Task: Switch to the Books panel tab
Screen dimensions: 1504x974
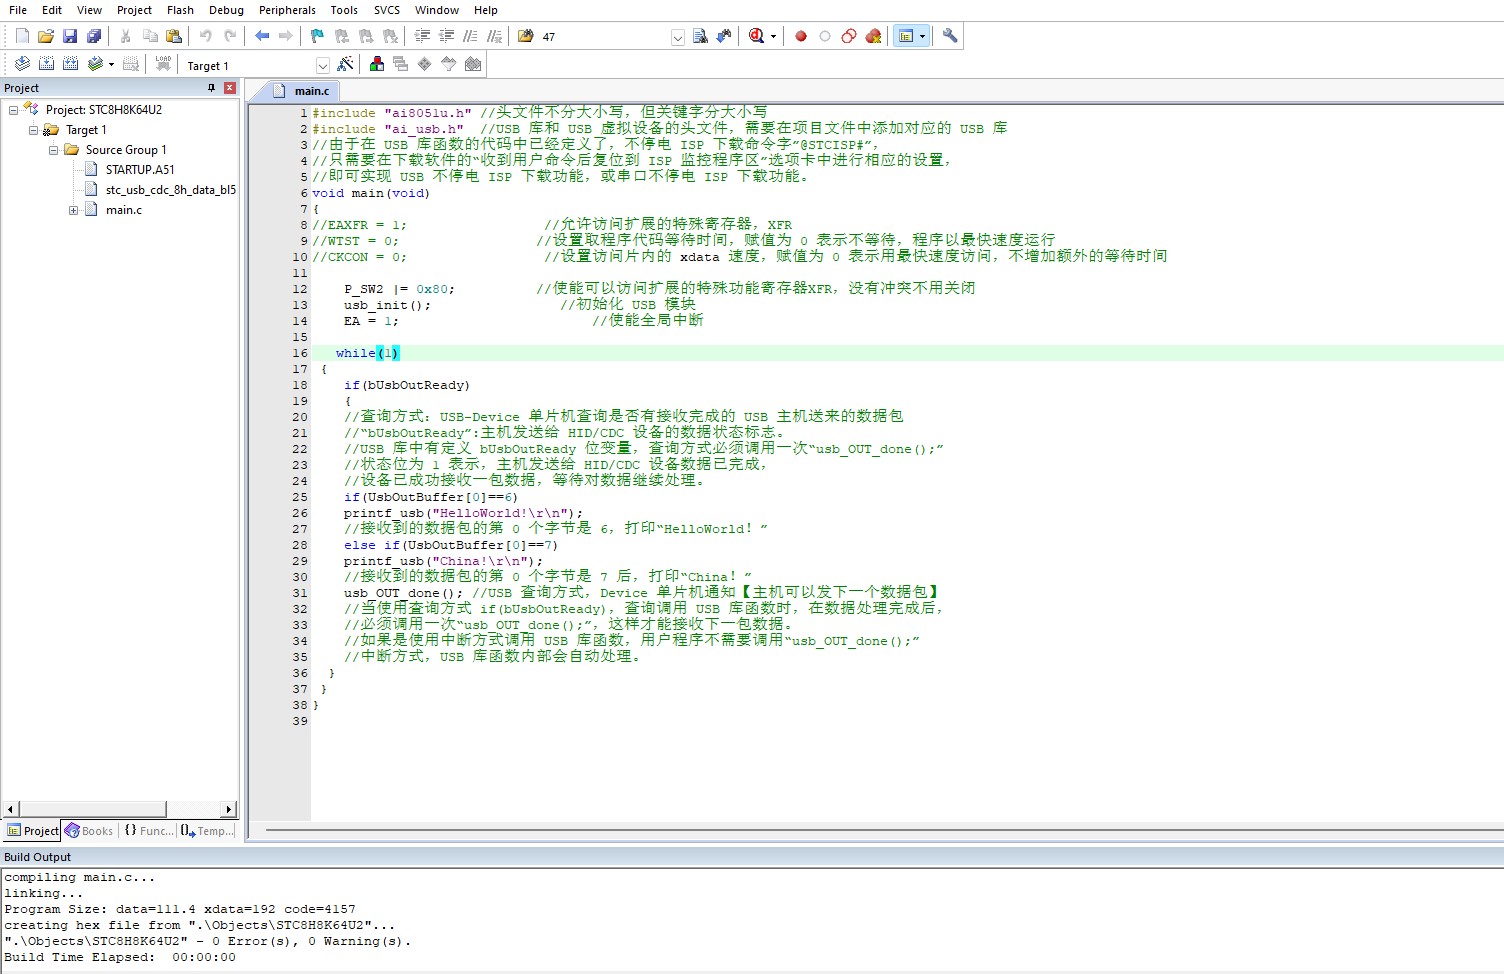Action: 90,831
